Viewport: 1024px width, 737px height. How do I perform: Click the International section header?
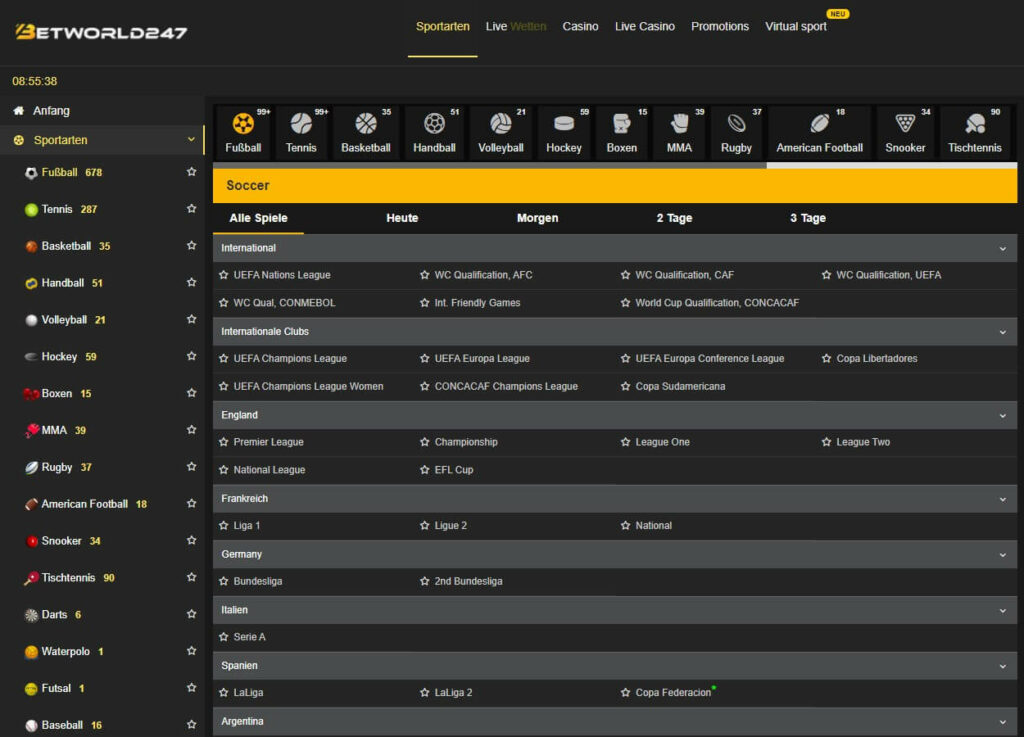click(615, 248)
